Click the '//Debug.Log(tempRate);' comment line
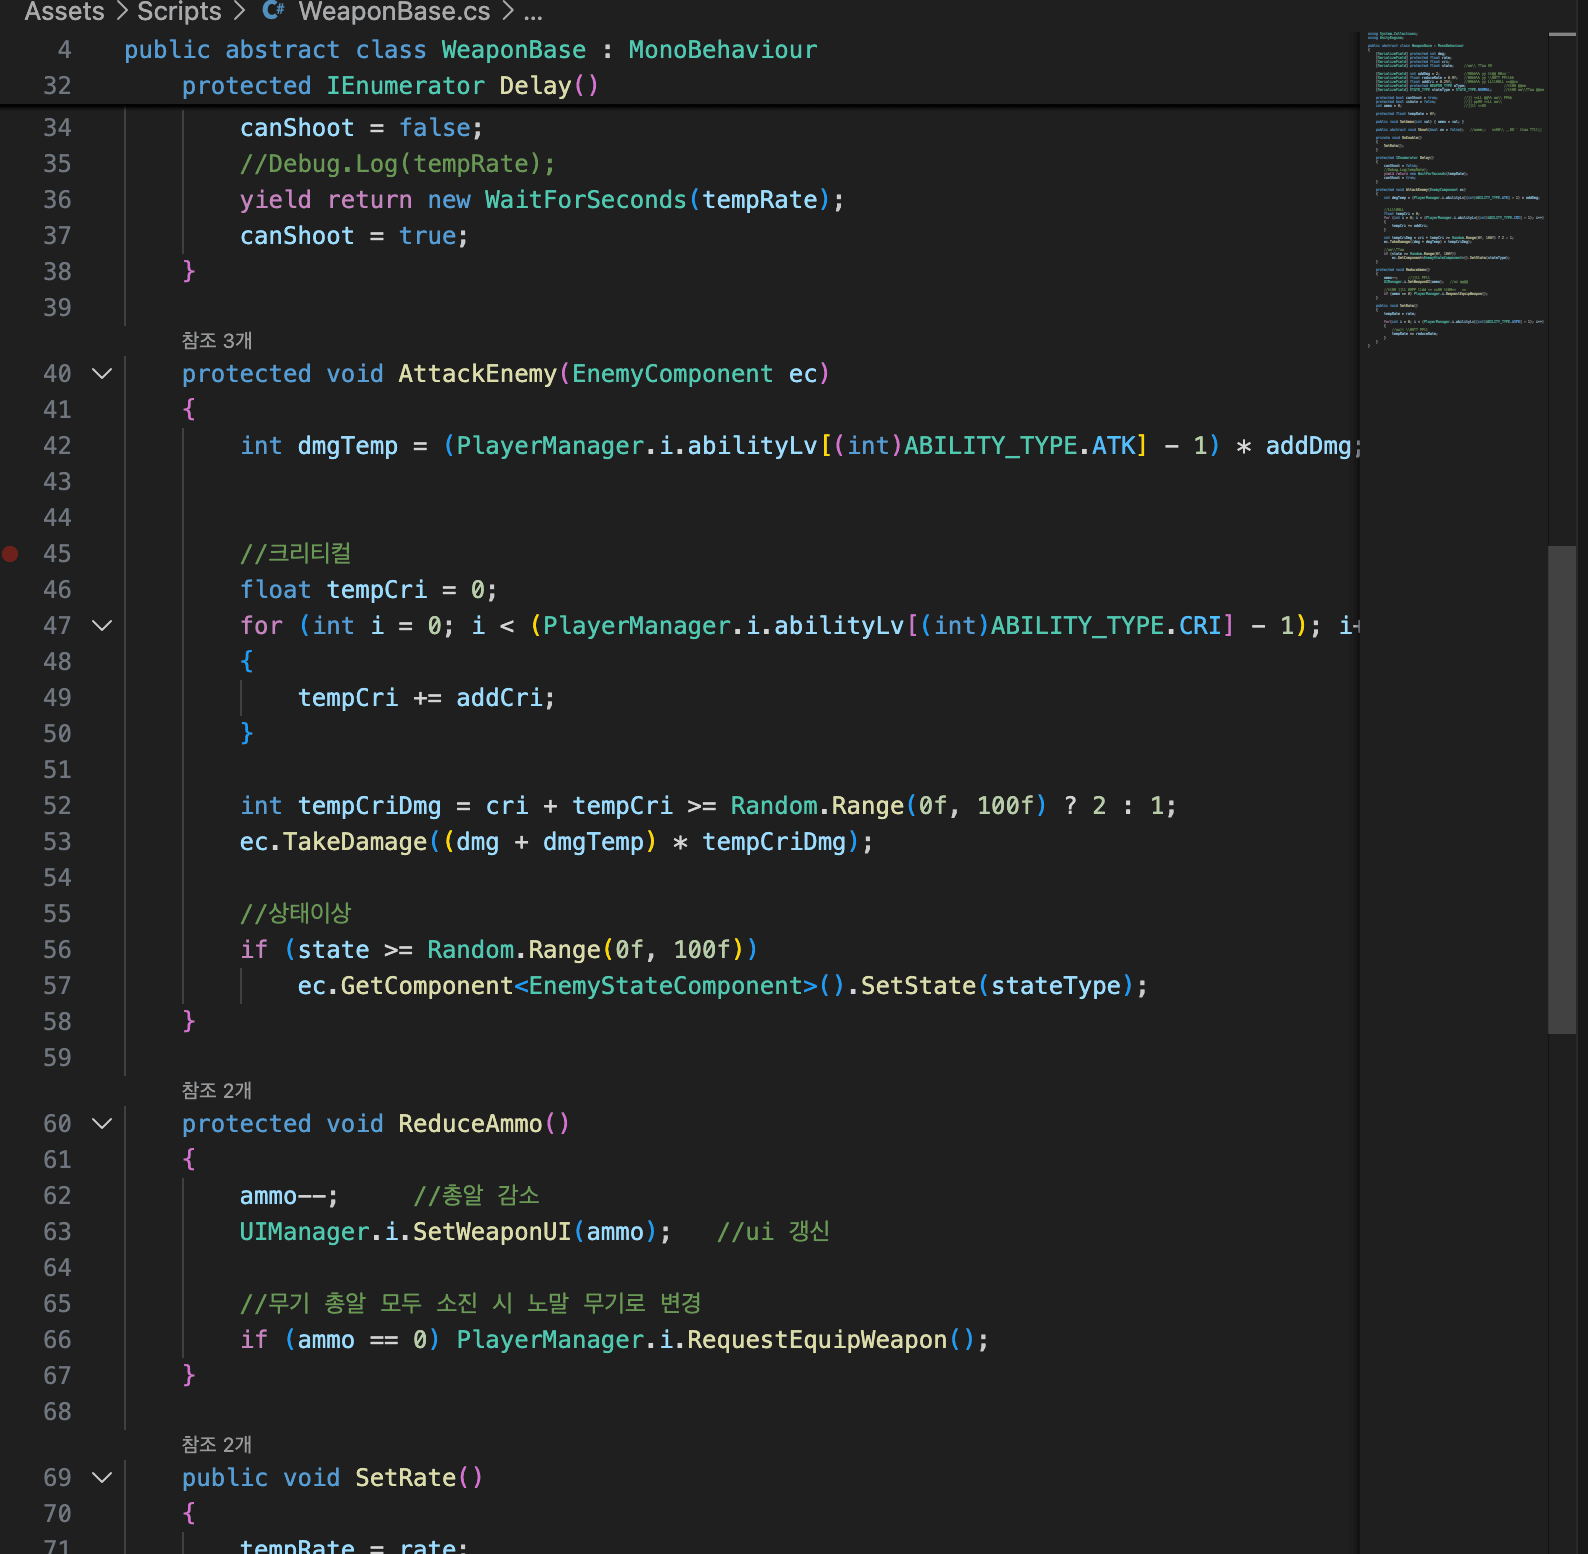The image size is (1588, 1554). pos(397,163)
